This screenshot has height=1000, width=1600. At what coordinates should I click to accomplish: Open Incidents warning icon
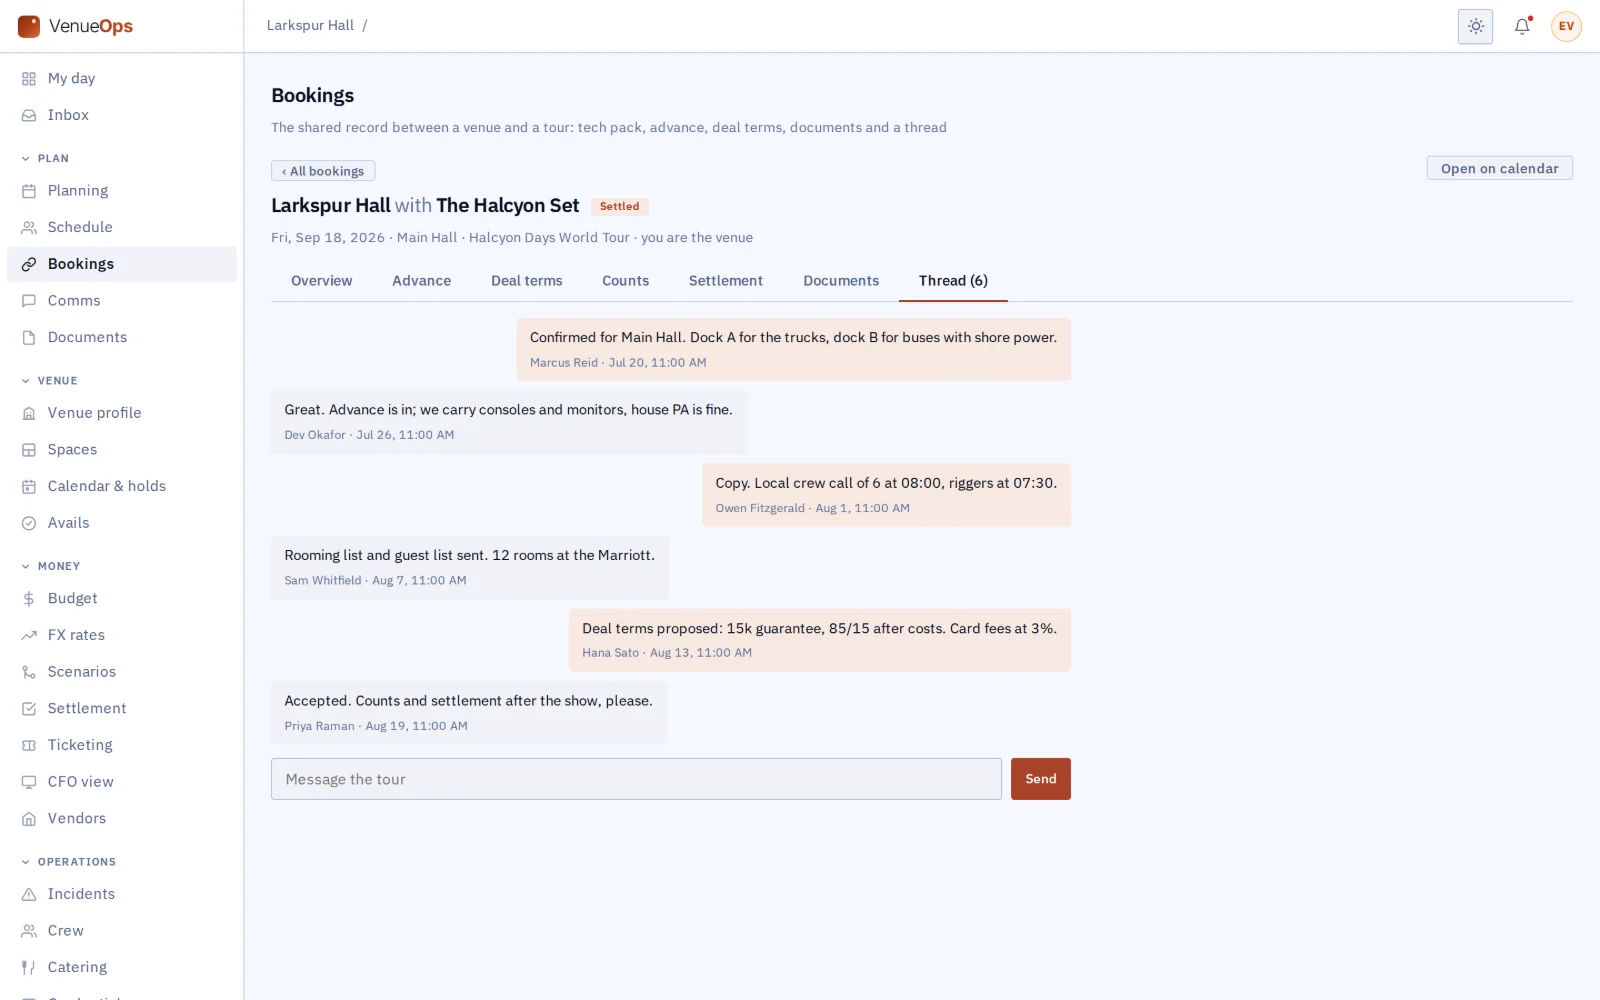point(29,893)
